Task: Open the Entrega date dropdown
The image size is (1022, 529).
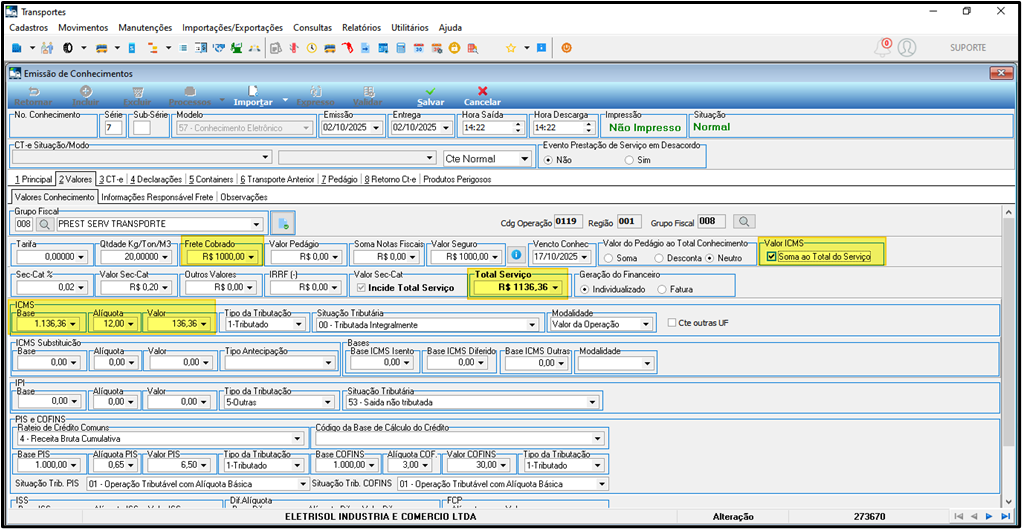Action: point(445,128)
